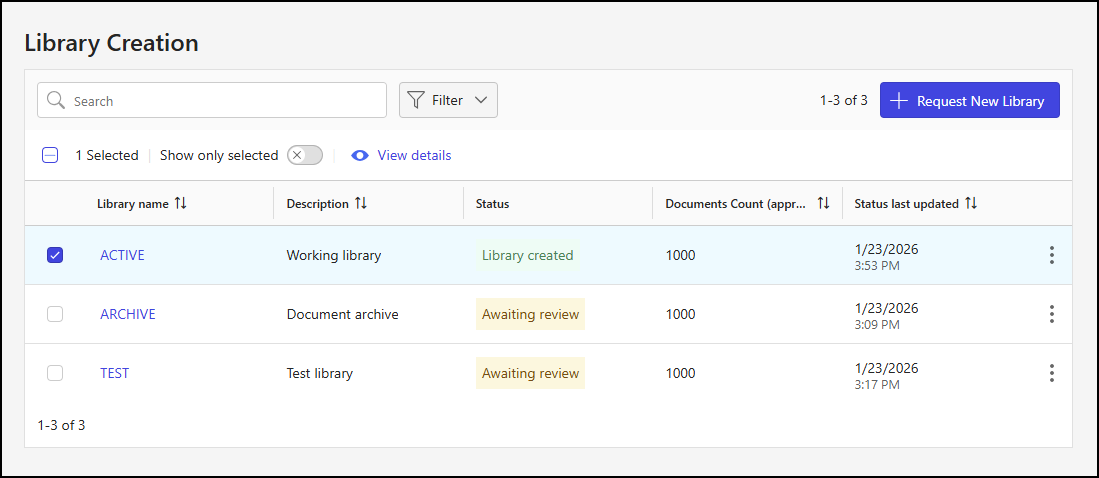This screenshot has width=1099, height=478.
Task: Sort by Library name arrows
Action: (x=181, y=203)
